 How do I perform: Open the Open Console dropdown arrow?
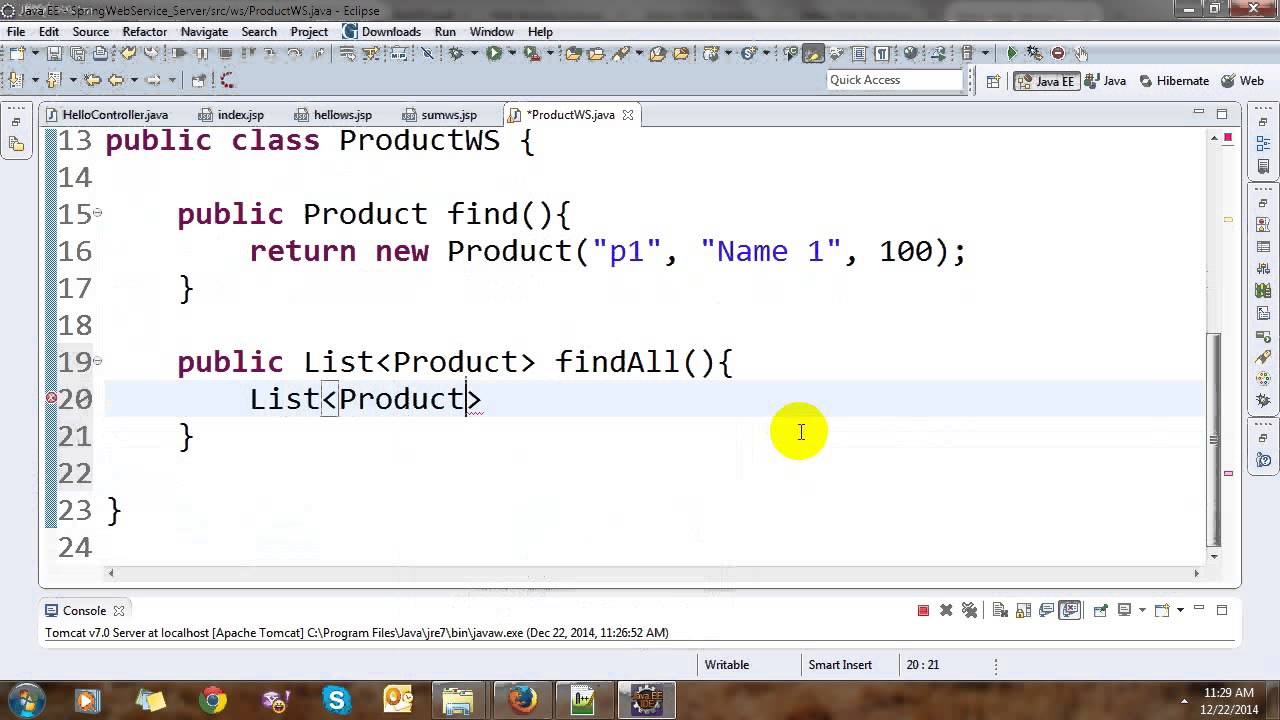(x=1180, y=610)
